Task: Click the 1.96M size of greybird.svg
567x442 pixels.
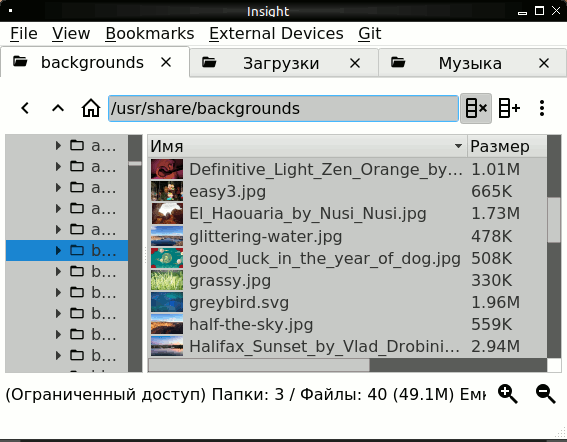Action: tap(495, 302)
